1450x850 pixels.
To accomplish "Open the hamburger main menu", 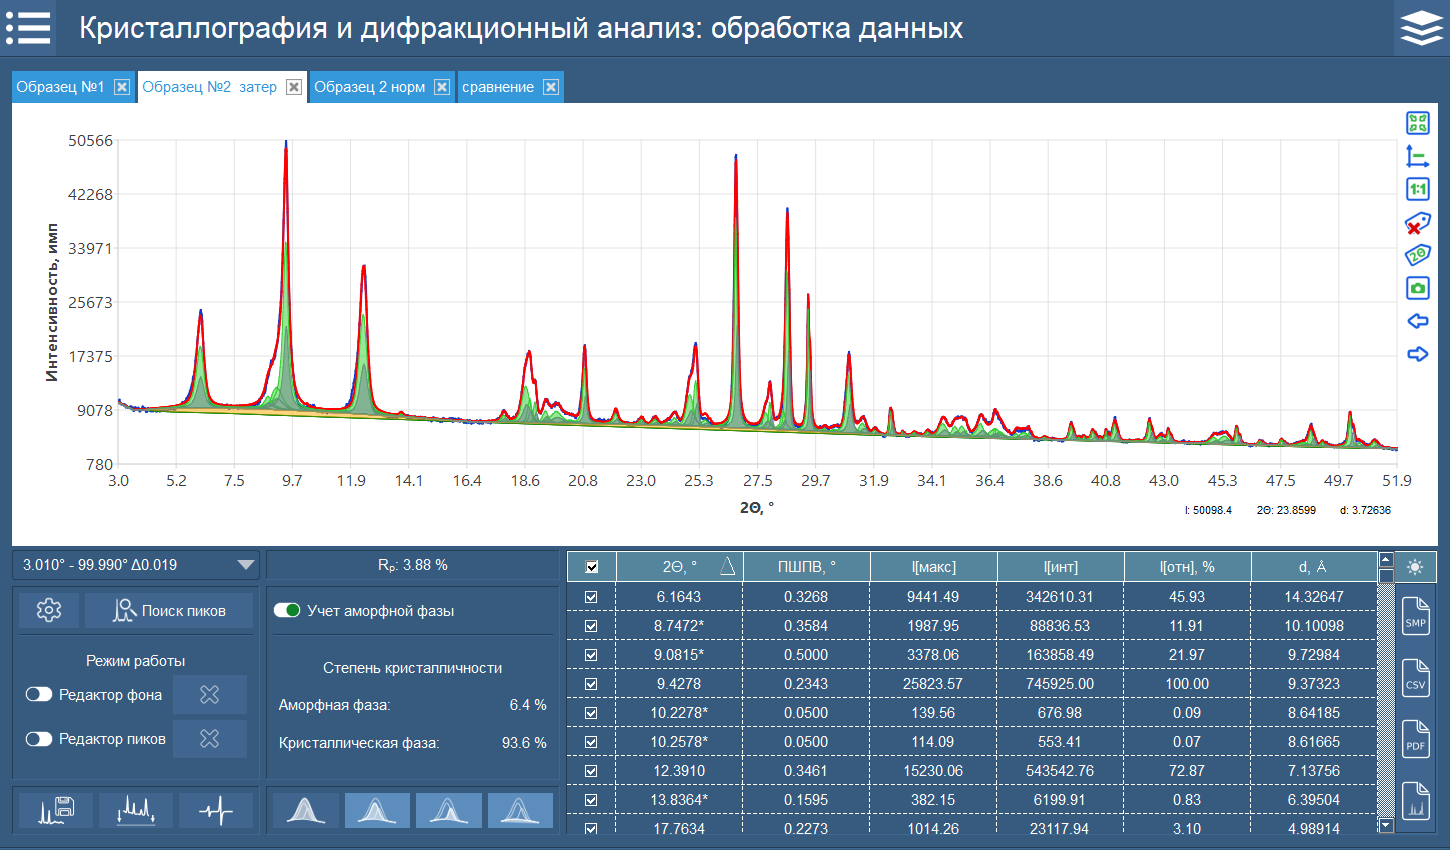I will (x=28, y=28).
